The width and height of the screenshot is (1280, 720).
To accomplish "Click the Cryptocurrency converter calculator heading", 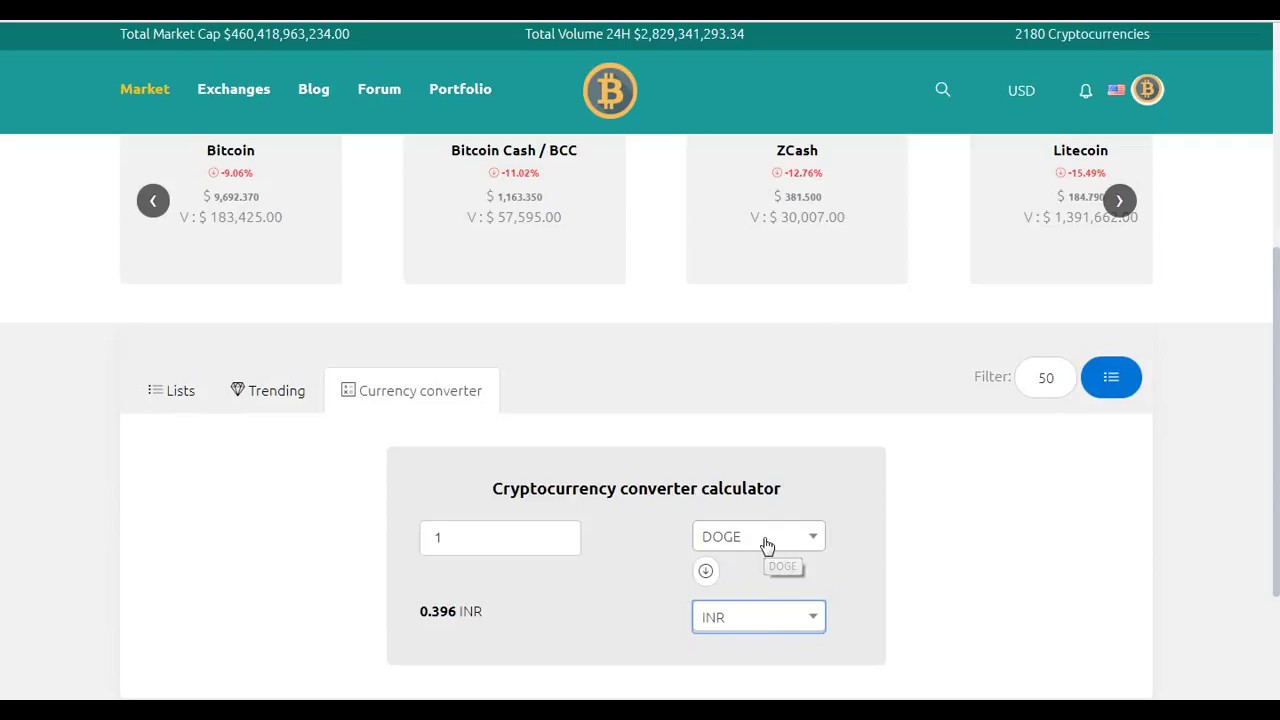I will click(x=636, y=488).
